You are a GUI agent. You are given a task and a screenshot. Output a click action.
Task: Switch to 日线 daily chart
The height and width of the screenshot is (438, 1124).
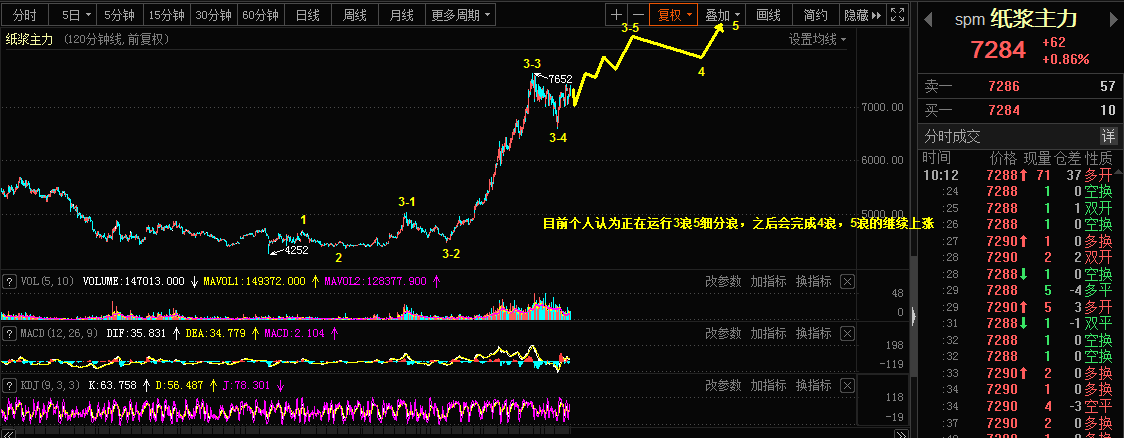pos(308,14)
